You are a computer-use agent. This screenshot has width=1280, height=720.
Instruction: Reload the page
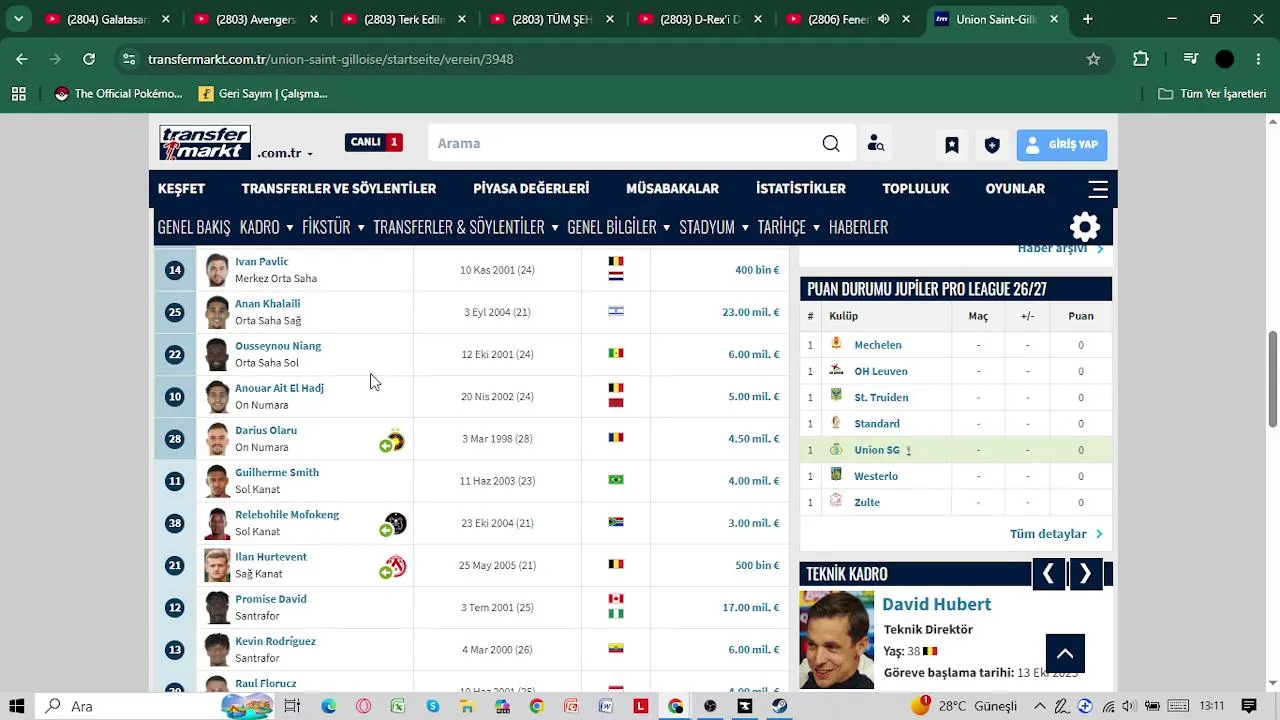pos(89,59)
